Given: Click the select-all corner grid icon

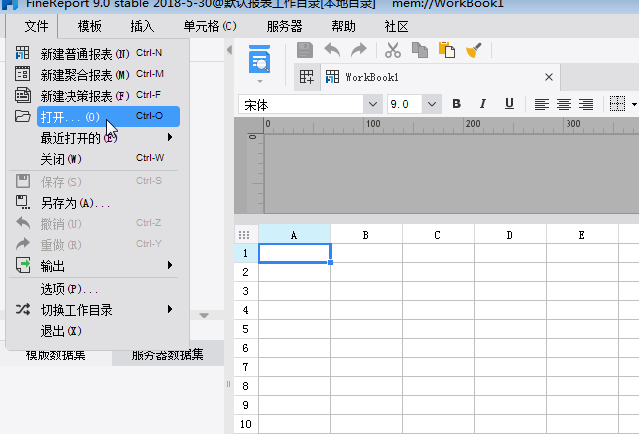Looking at the screenshot, I should point(244,235).
